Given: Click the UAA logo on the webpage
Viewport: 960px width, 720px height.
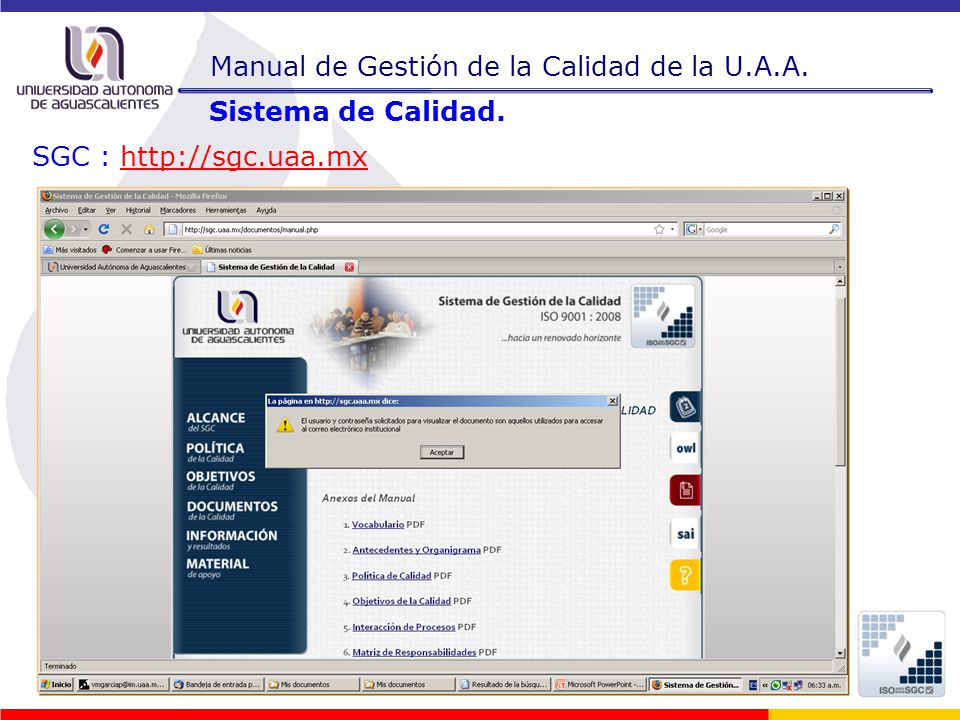Looking at the screenshot, I should (x=238, y=317).
